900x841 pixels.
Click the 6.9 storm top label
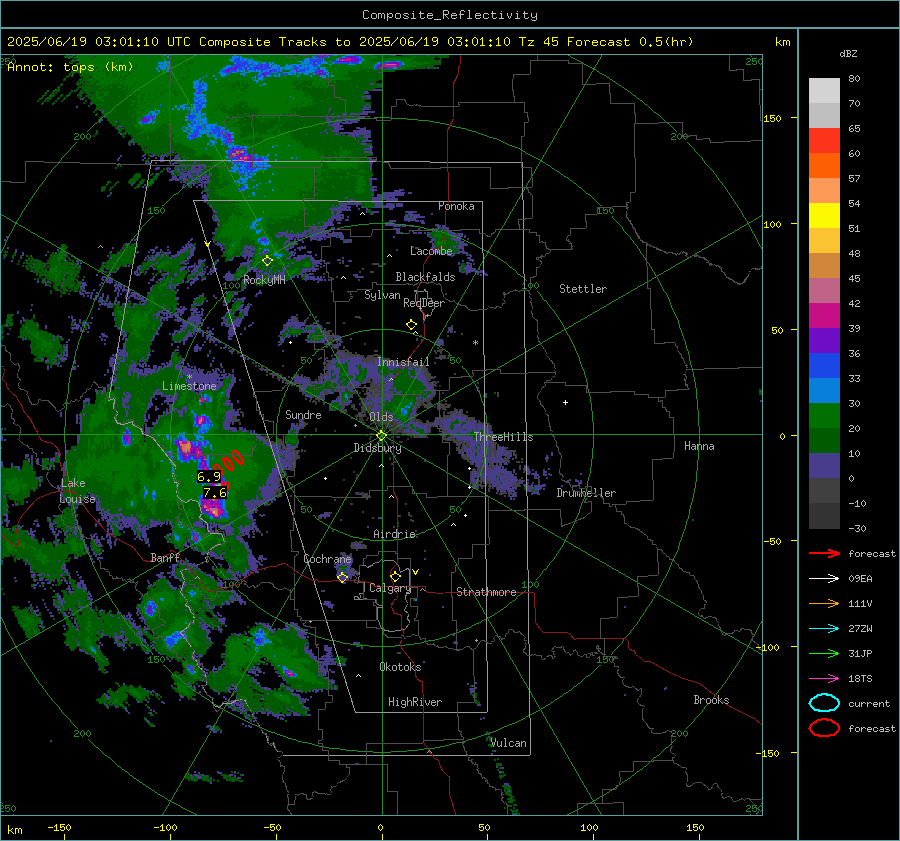tap(209, 476)
